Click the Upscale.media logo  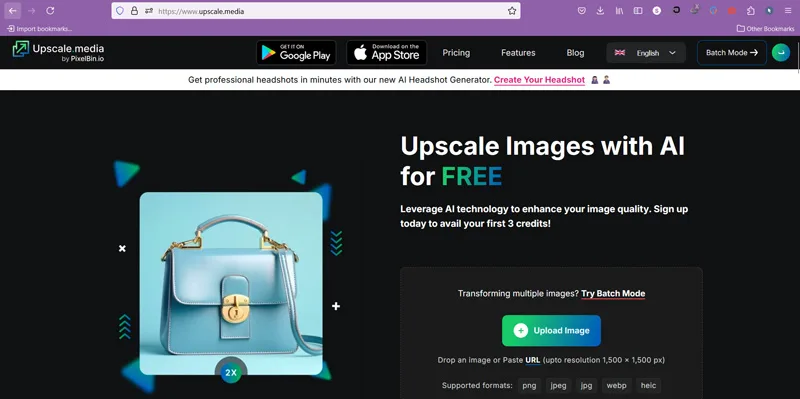click(58, 53)
